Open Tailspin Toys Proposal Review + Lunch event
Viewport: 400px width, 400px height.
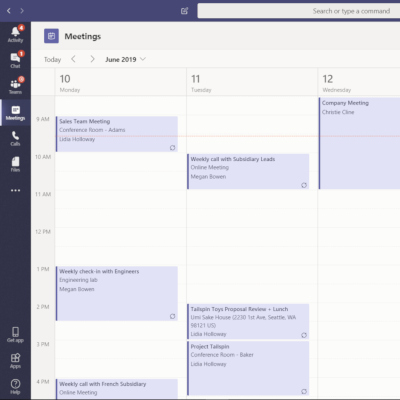click(x=248, y=321)
